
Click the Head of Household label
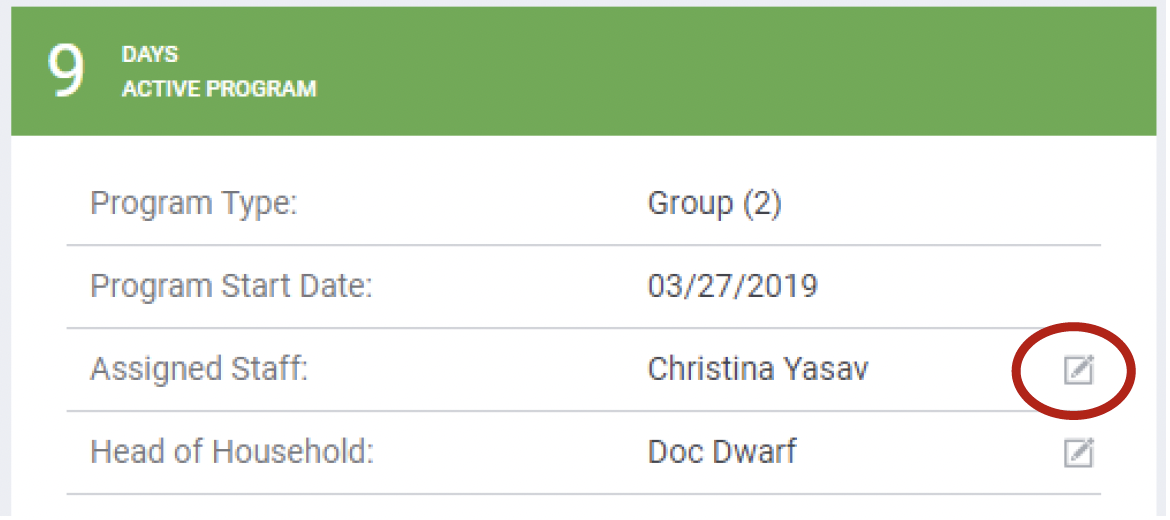[x=231, y=452]
